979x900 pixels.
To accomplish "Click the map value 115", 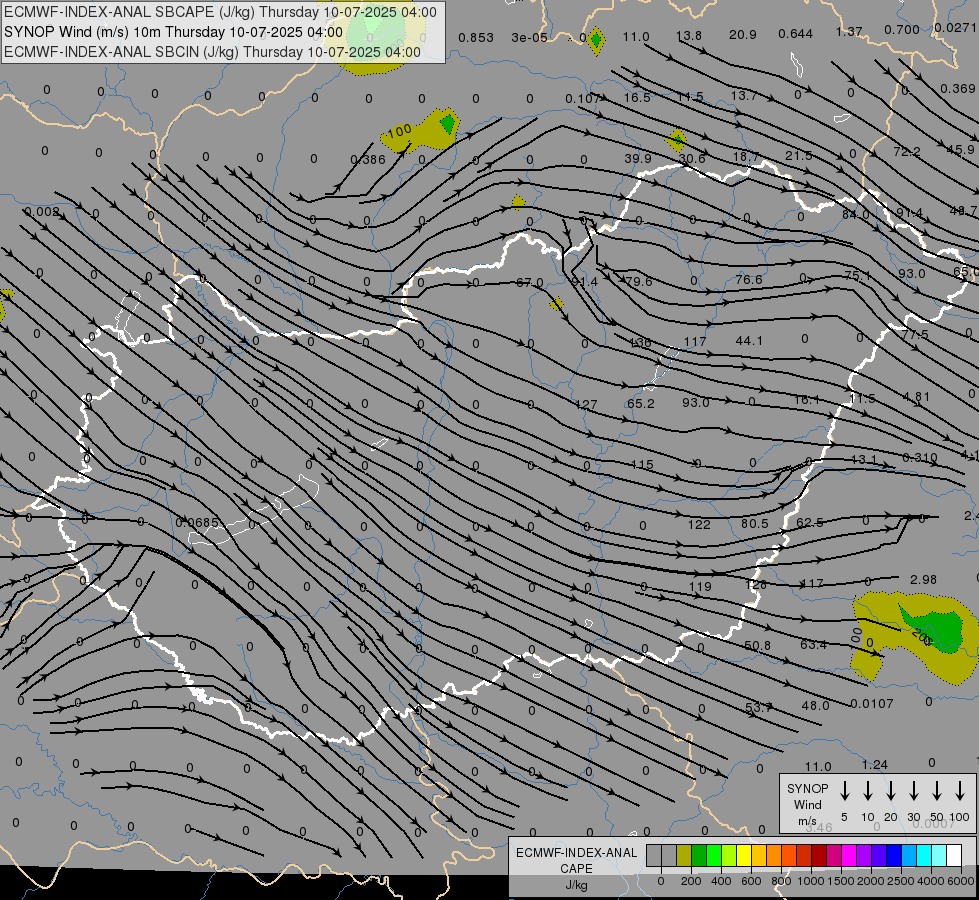I will 642,465.
